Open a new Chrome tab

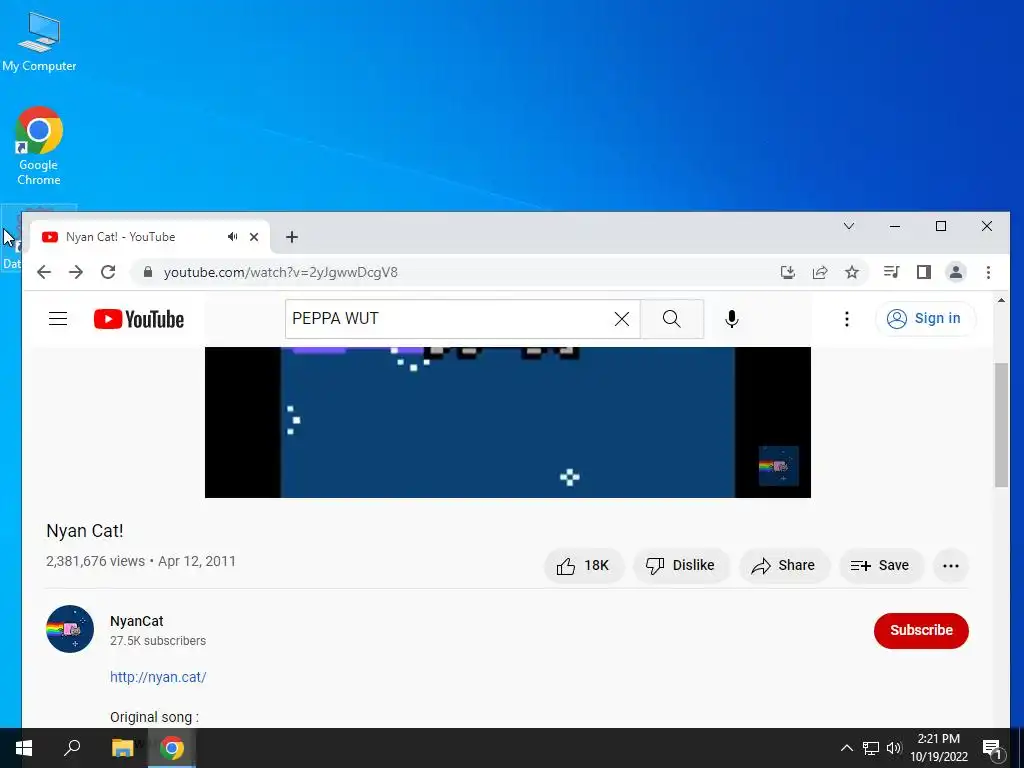(292, 237)
